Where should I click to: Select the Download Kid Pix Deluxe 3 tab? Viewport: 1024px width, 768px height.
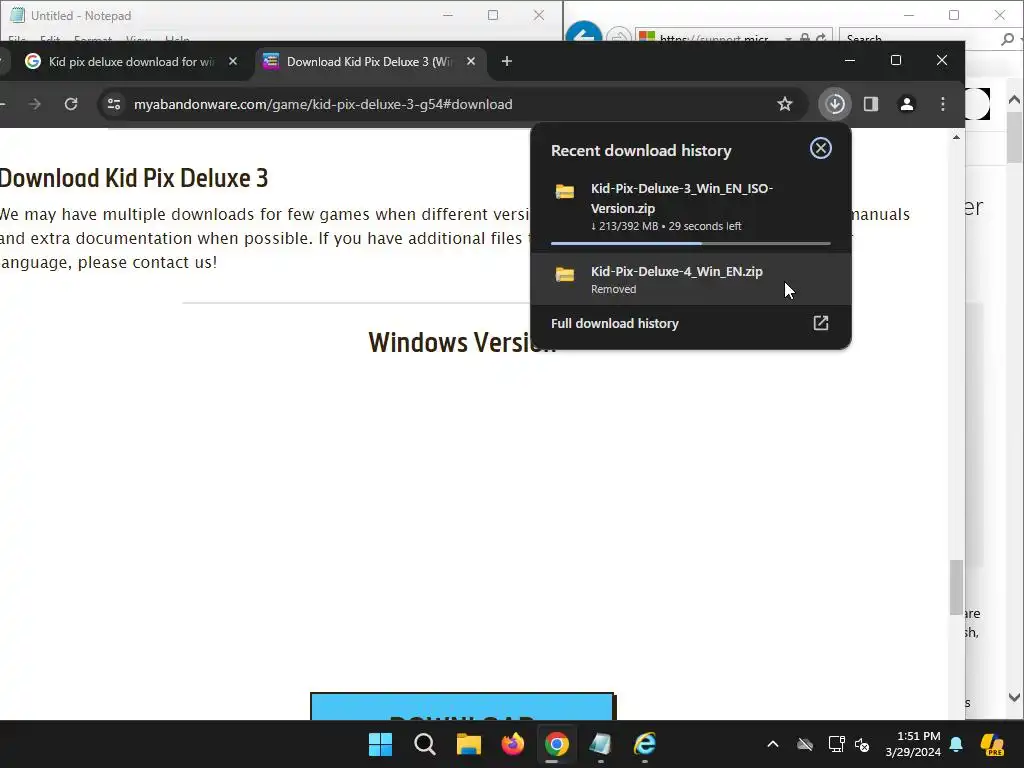(369, 61)
